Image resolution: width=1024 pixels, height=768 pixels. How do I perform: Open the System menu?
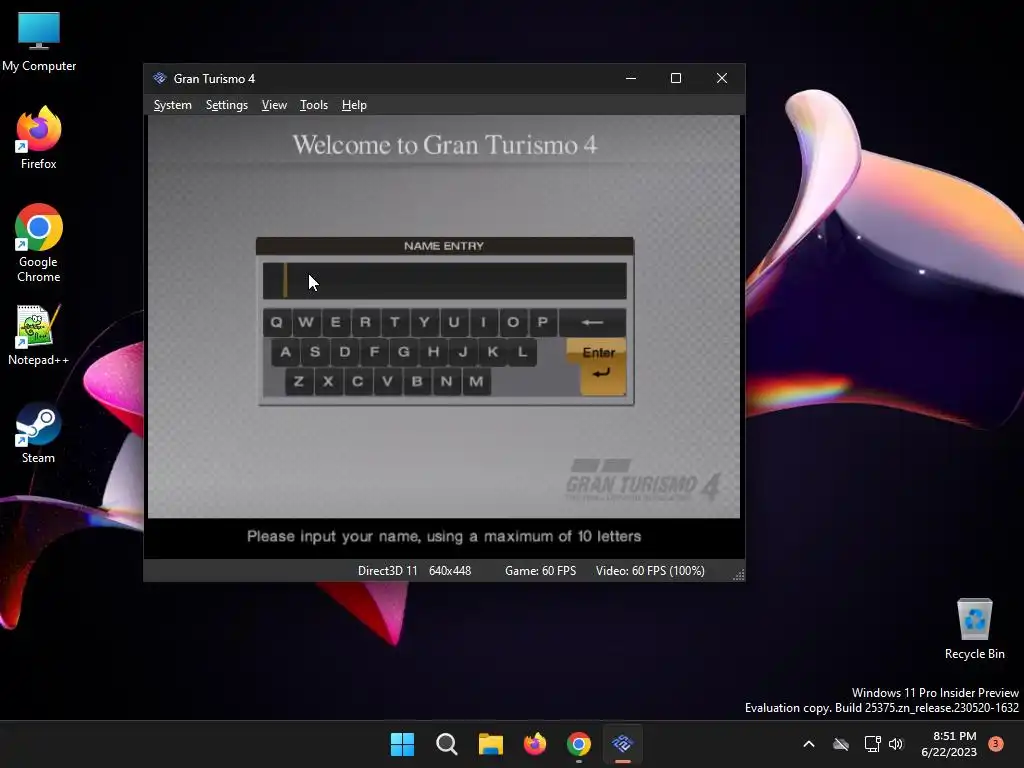[172, 104]
